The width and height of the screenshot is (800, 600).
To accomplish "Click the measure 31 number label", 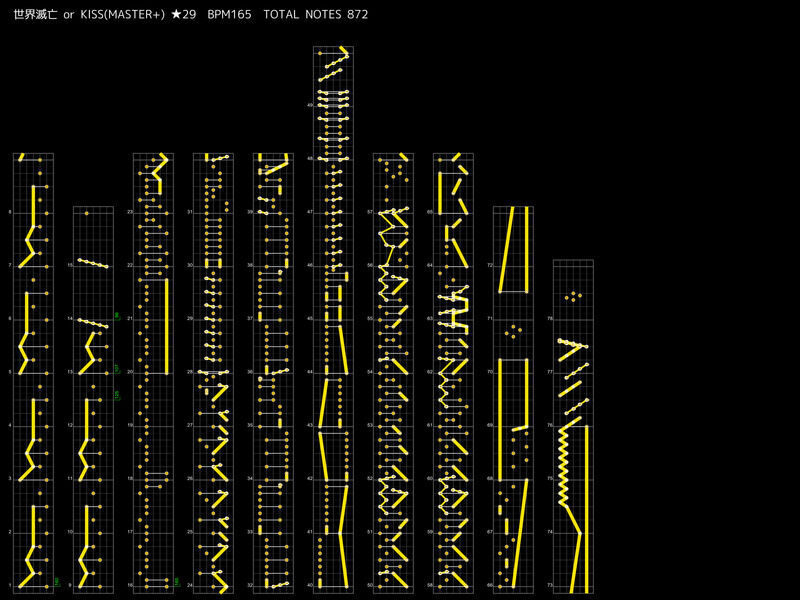I will tap(189, 213).
